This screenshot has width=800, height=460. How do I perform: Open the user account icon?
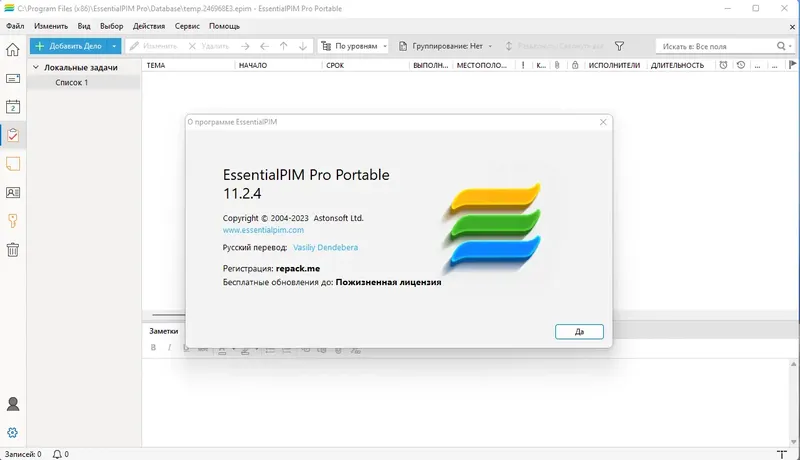point(13,404)
